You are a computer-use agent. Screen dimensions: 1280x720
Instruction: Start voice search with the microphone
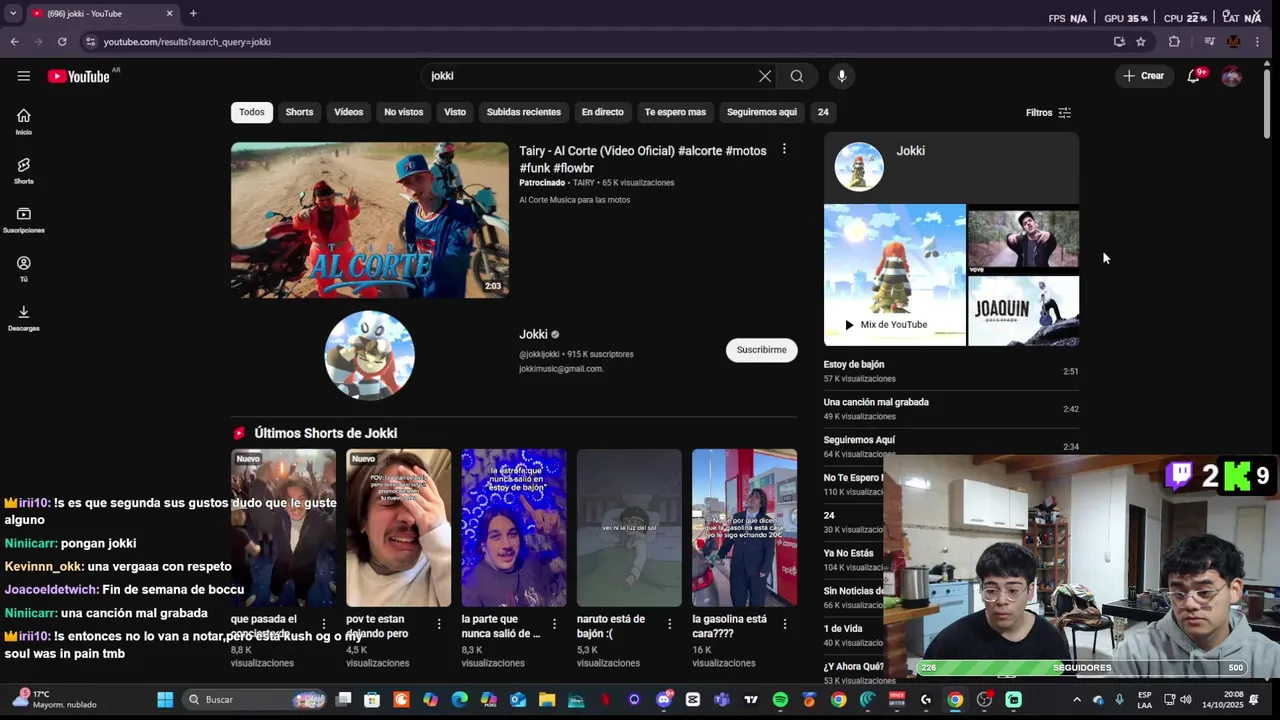[842, 76]
